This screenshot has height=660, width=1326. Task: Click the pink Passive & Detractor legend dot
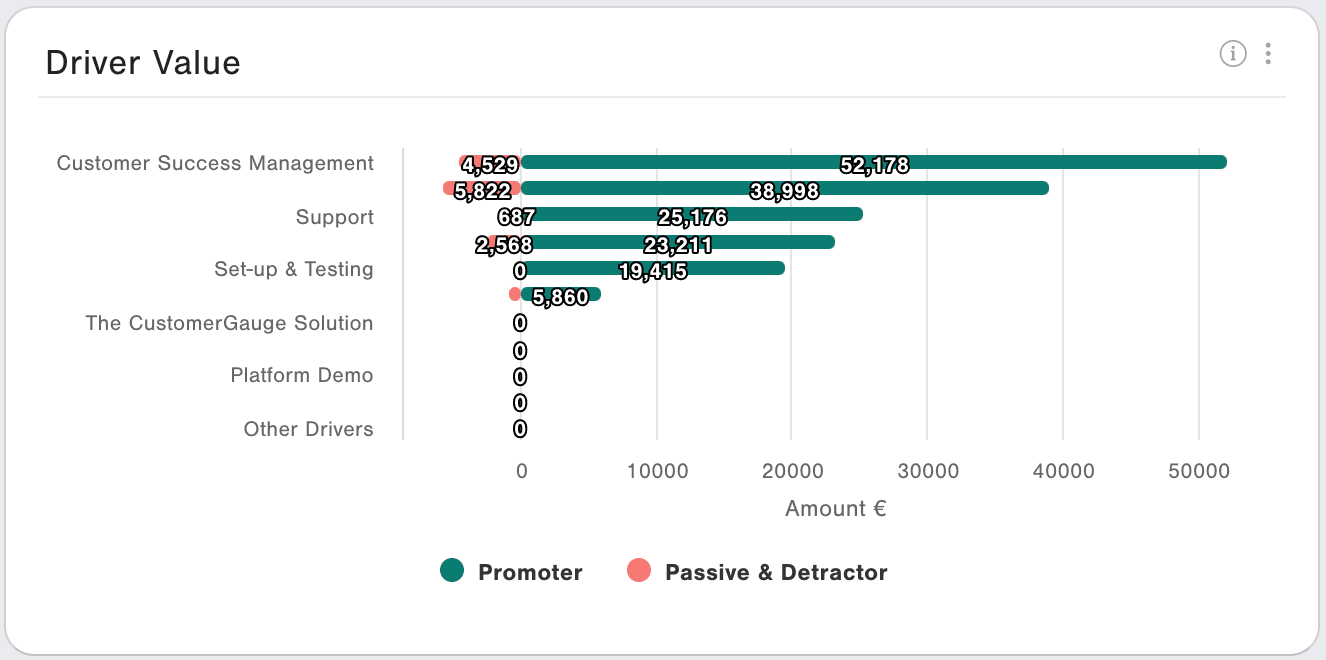click(639, 571)
